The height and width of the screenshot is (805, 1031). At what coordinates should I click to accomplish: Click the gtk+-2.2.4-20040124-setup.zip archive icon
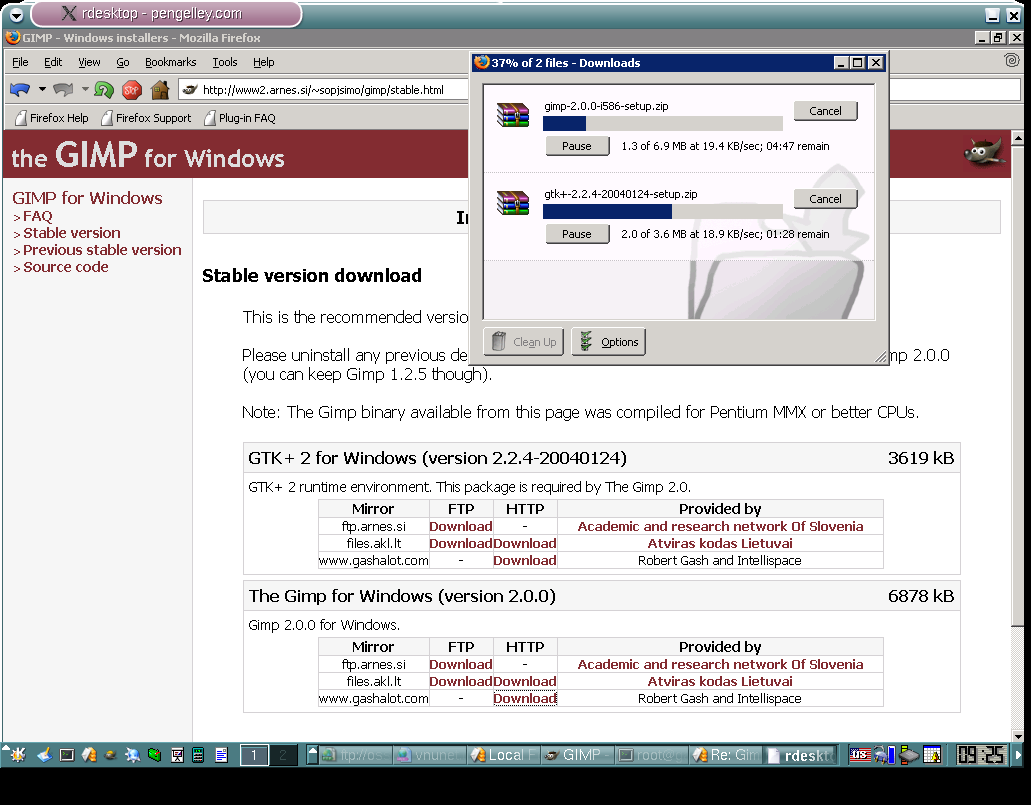pos(513,203)
